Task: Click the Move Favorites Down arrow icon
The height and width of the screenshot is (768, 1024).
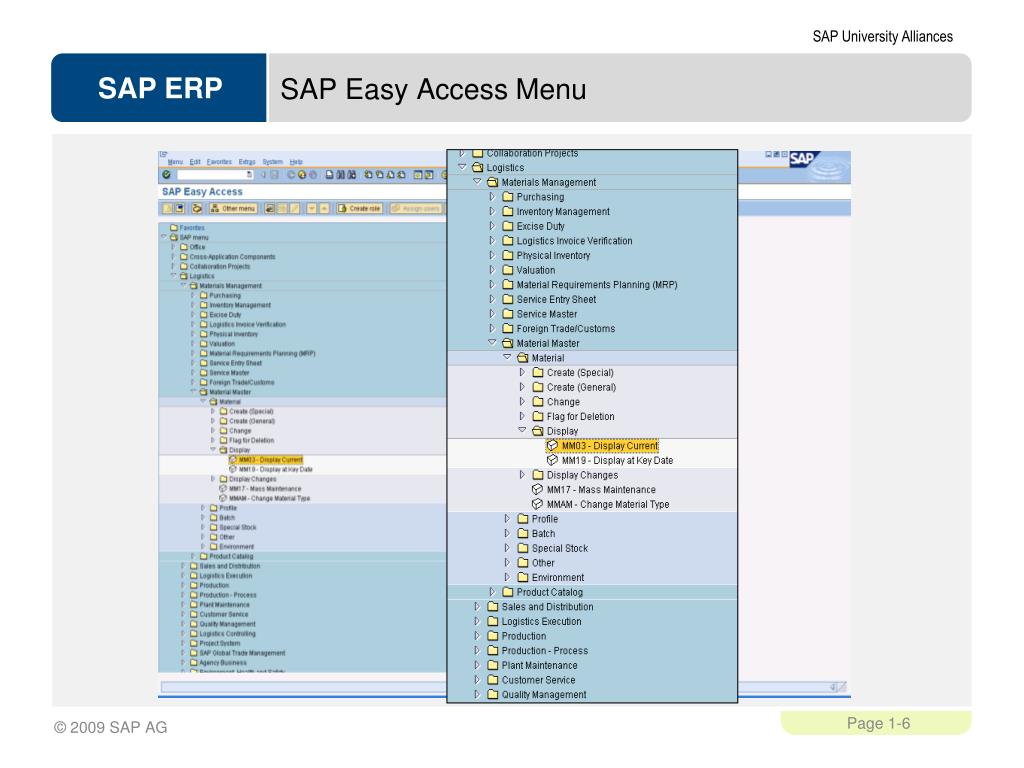Action: (312, 208)
